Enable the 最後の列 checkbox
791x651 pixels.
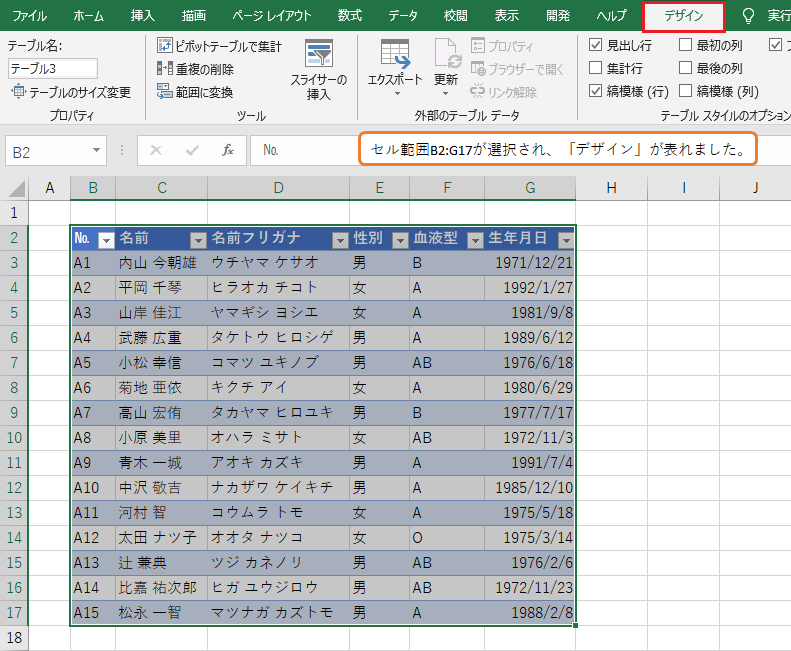click(x=686, y=68)
